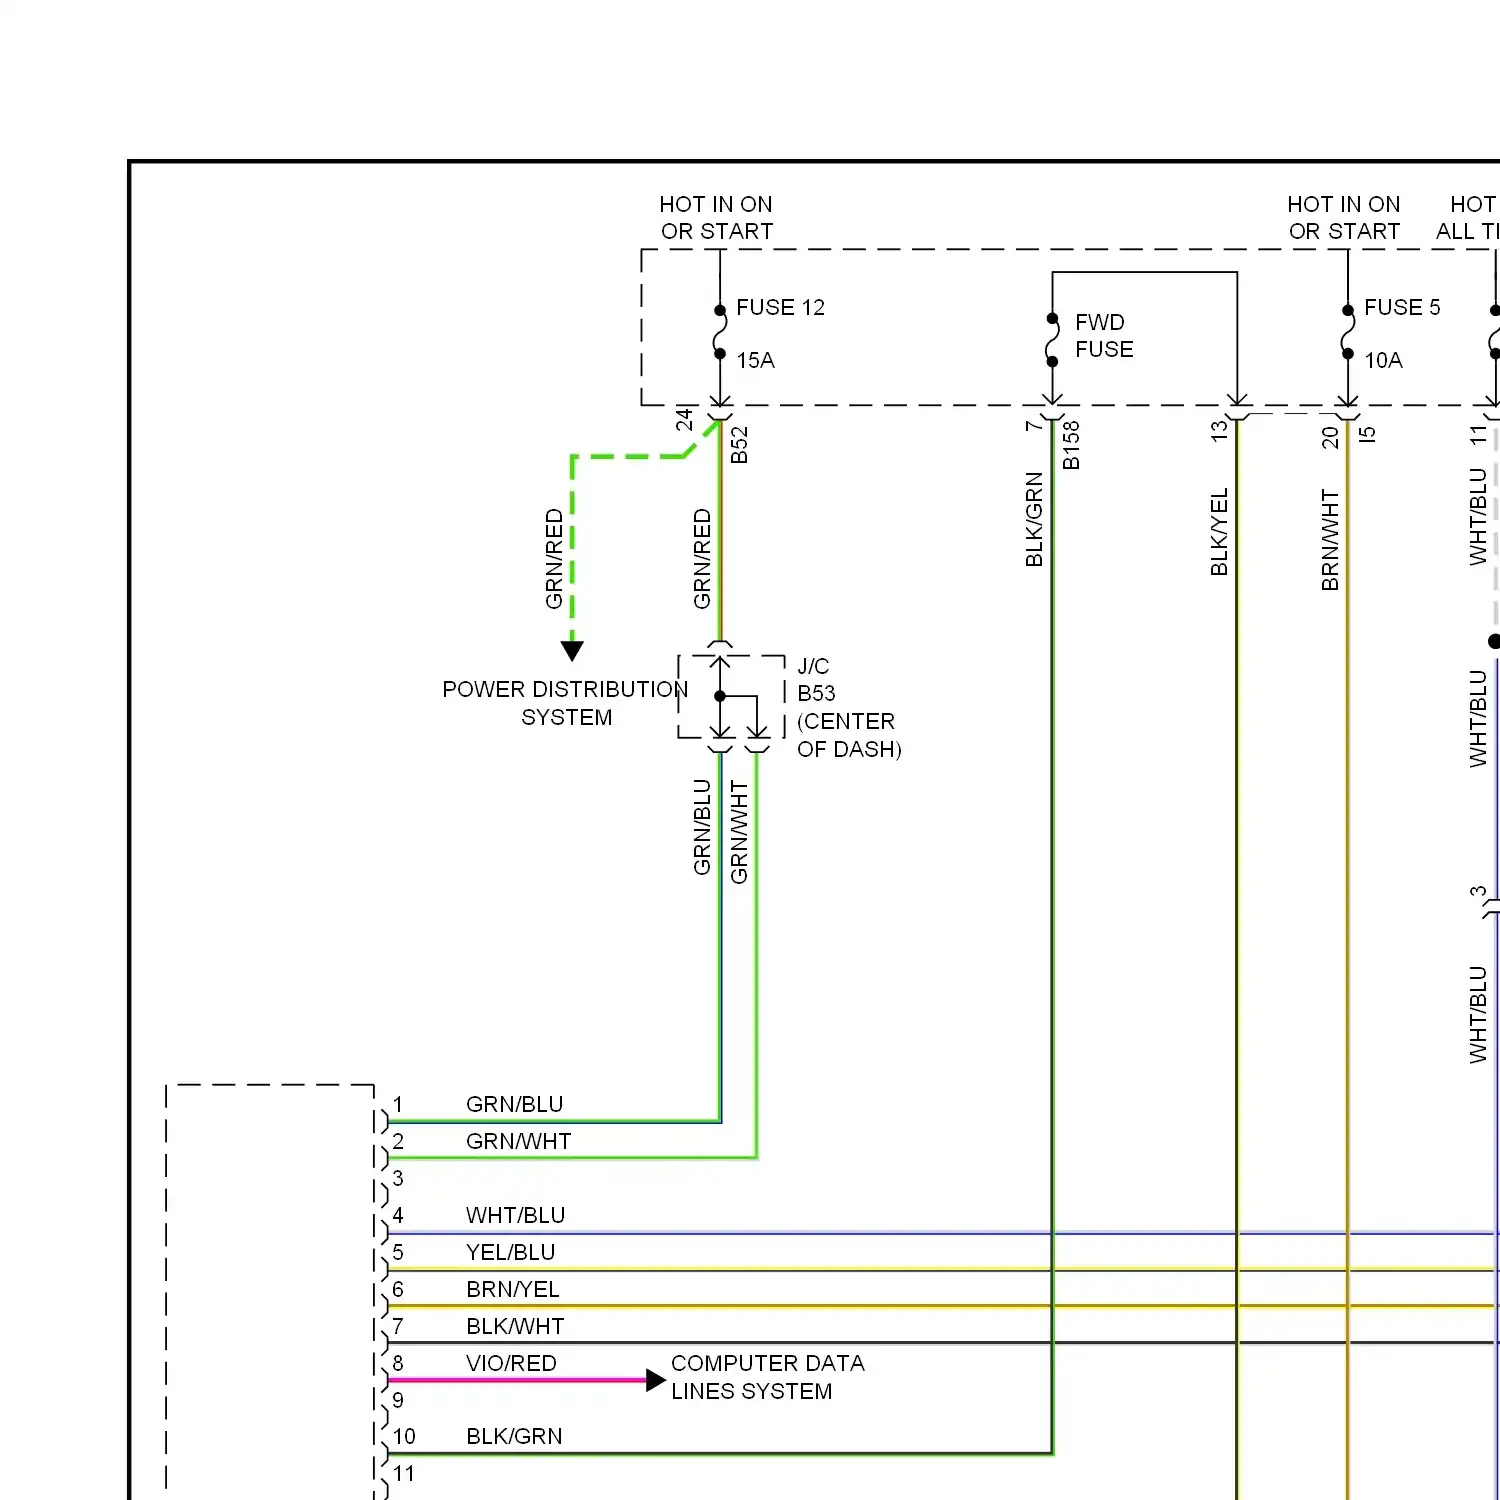Viewport: 1500px width, 1500px height.
Task: Click the FUSE 5 label
Action: 1402,308
